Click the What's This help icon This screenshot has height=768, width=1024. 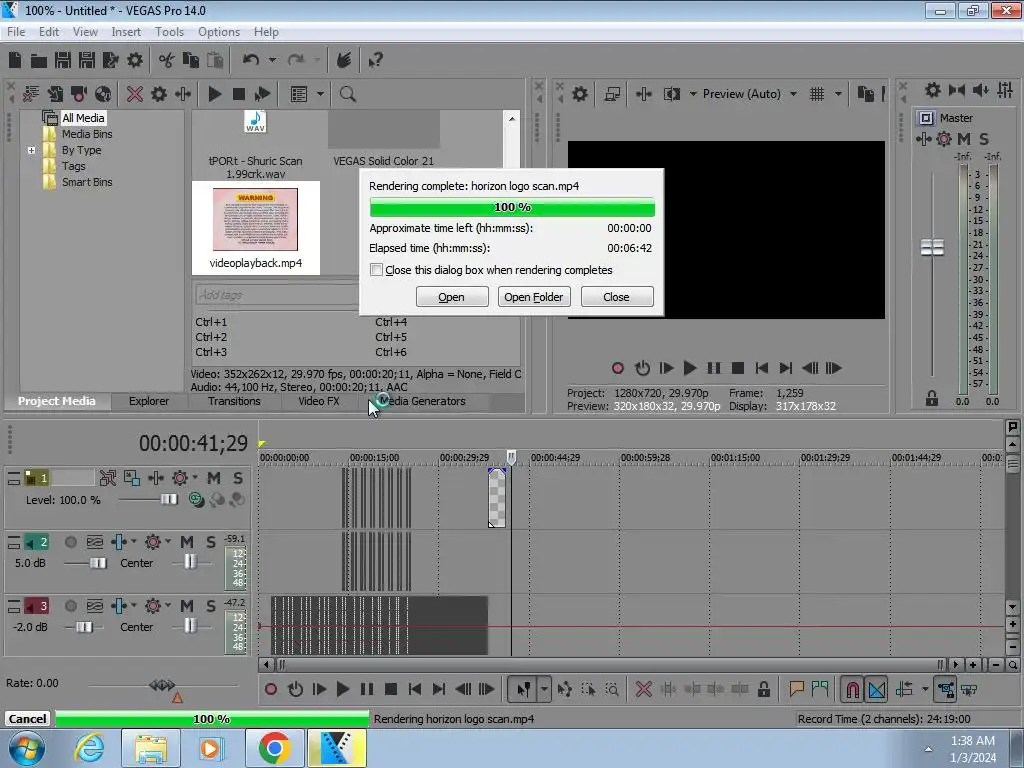(375, 60)
